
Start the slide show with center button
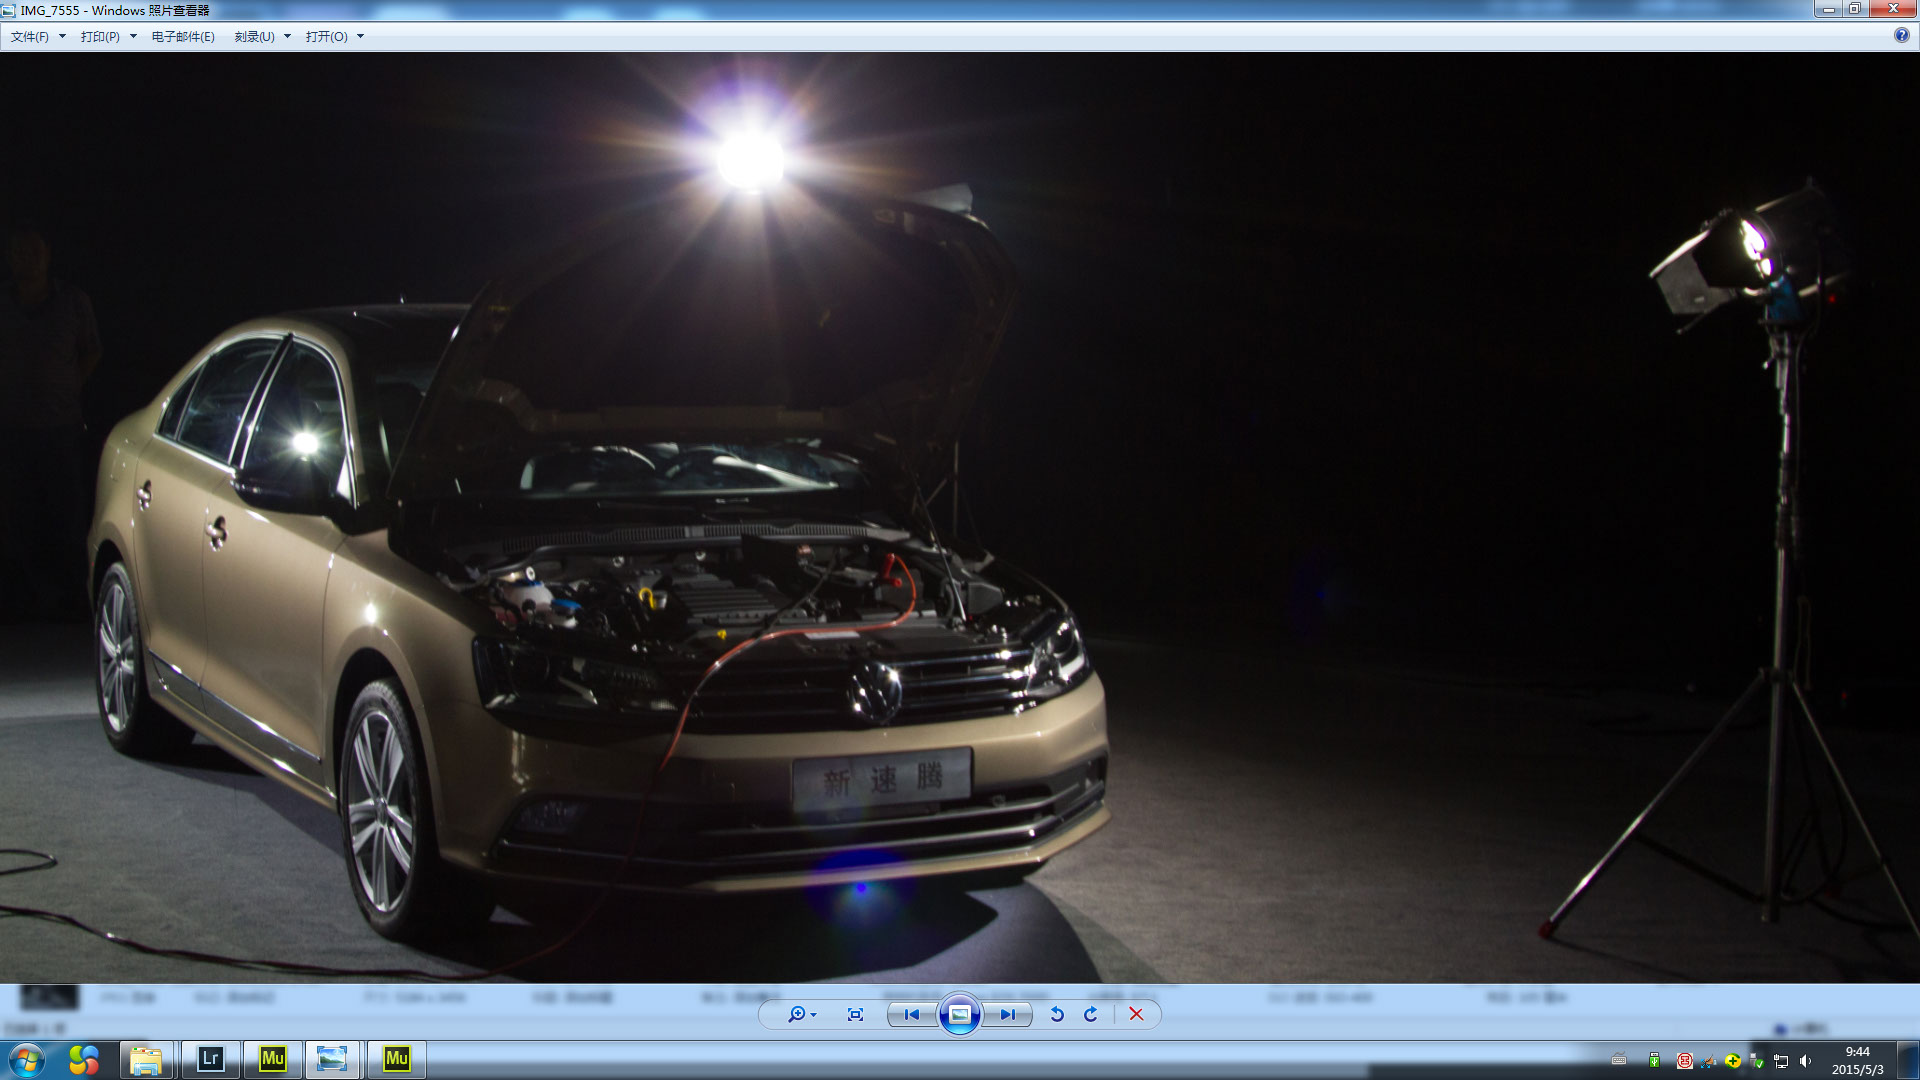959,1014
